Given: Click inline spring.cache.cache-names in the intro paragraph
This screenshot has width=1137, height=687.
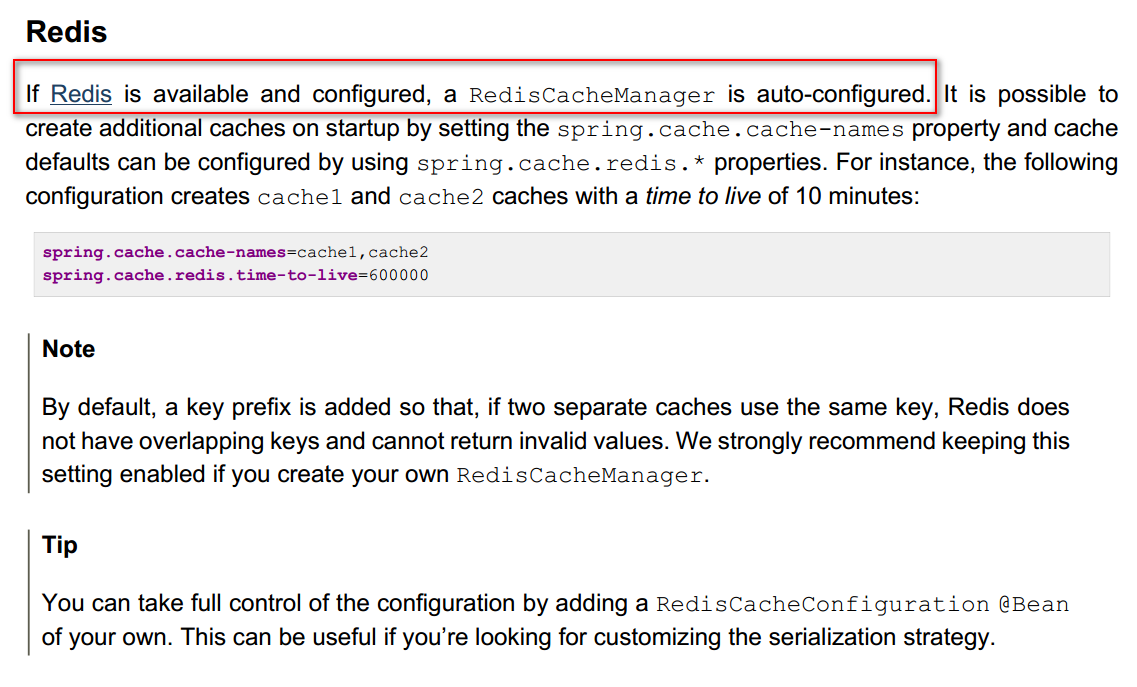Looking at the screenshot, I should click(730, 129).
